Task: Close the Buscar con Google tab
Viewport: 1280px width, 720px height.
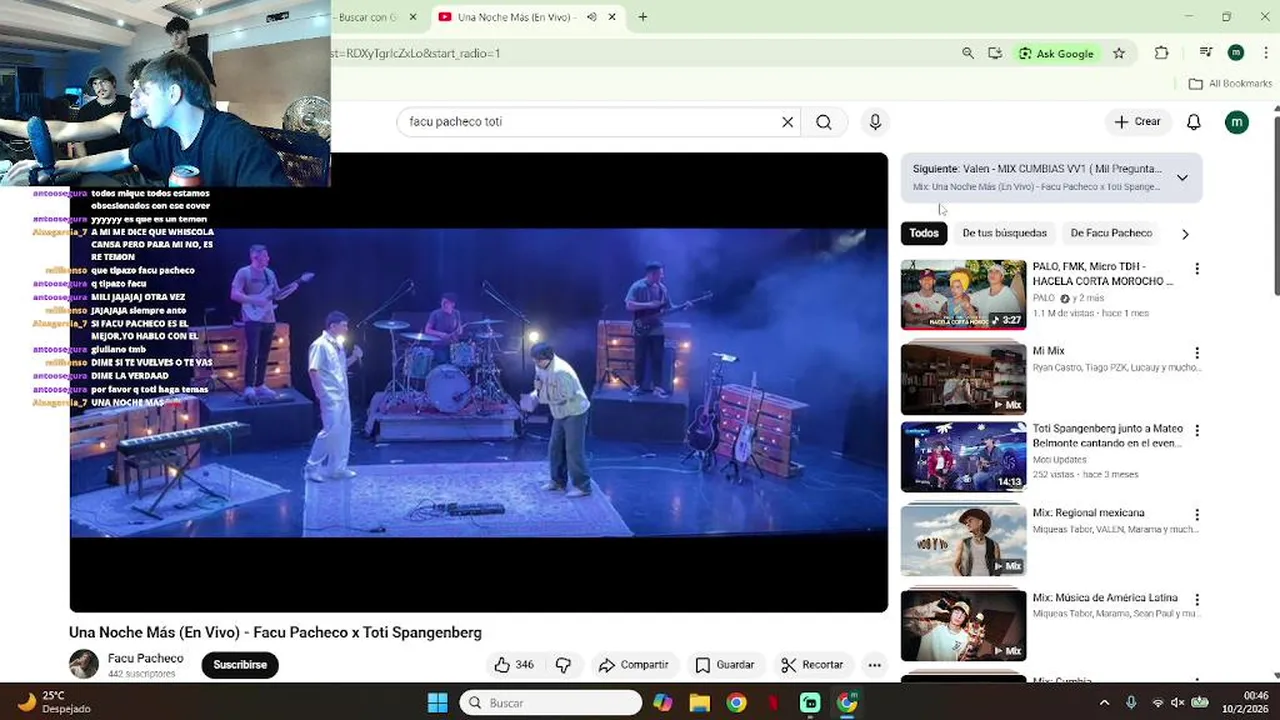Action: click(413, 17)
